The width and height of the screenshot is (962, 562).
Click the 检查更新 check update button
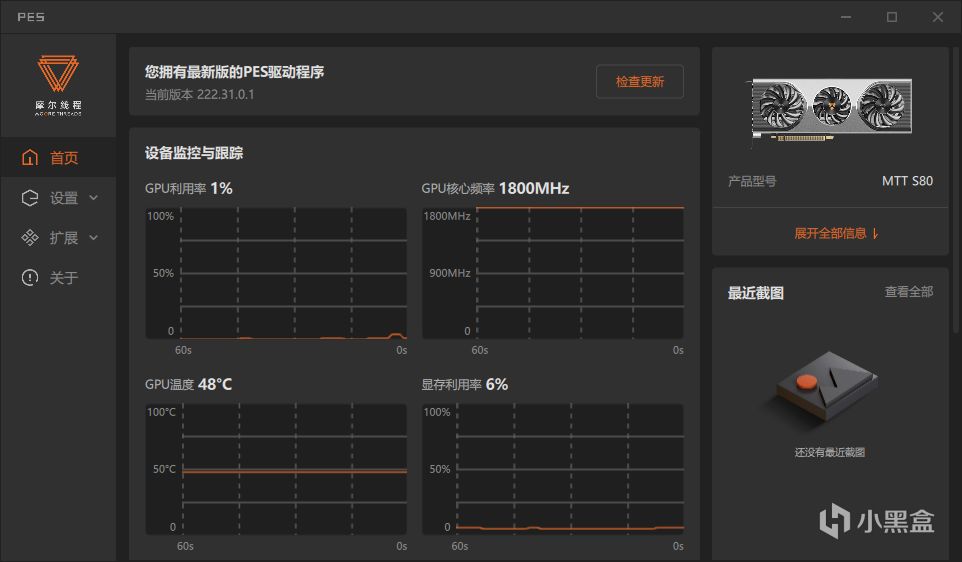point(640,82)
